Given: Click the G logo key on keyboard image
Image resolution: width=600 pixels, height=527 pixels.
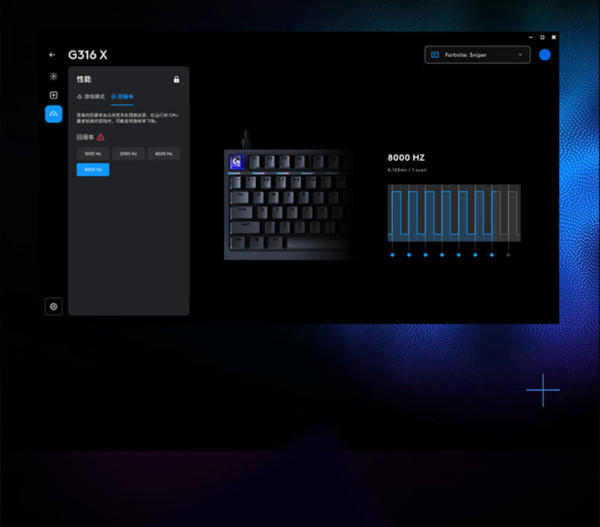Looking at the screenshot, I should click(x=236, y=162).
